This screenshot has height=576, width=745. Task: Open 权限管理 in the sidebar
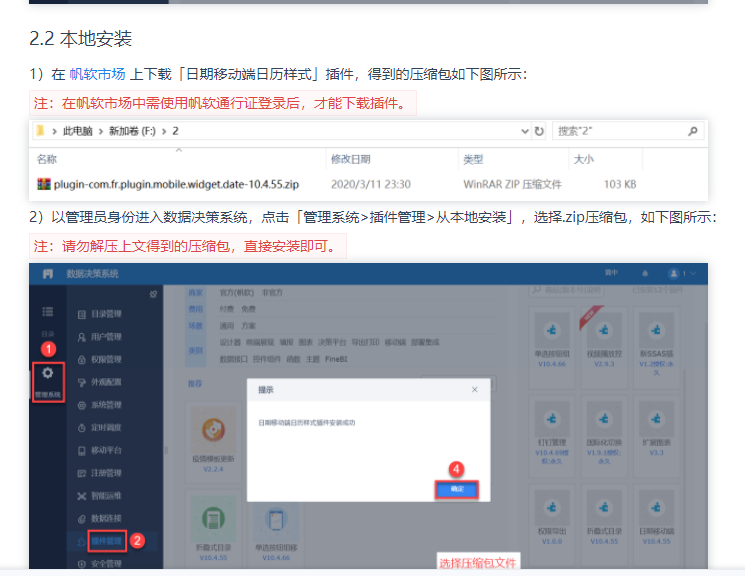tap(106, 360)
